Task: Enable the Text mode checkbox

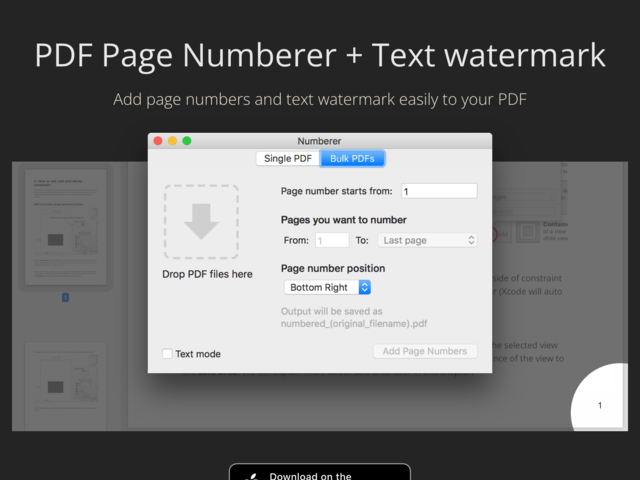Action: click(167, 353)
